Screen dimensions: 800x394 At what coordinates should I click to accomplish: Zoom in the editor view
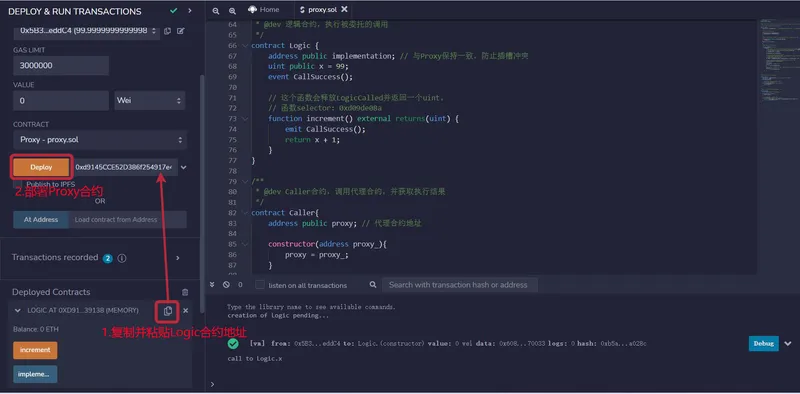click(x=232, y=10)
